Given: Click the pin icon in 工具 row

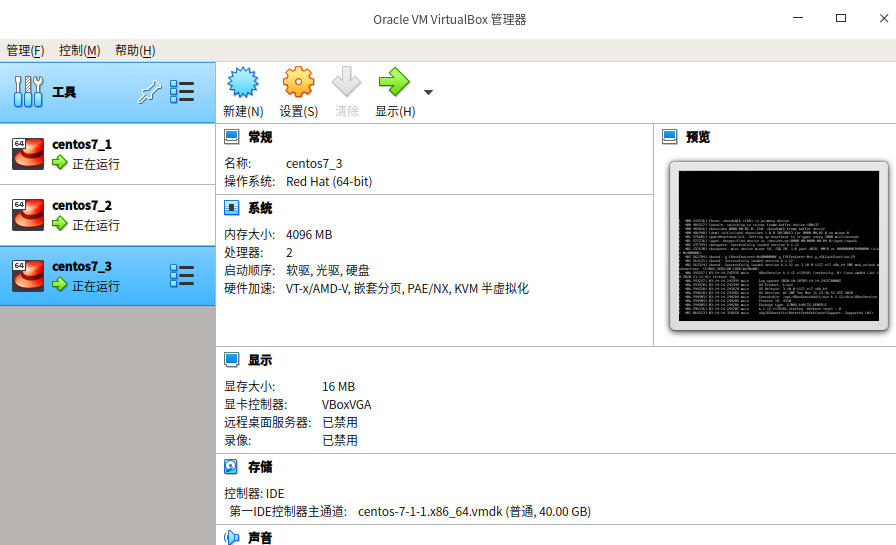Looking at the screenshot, I should [150, 92].
